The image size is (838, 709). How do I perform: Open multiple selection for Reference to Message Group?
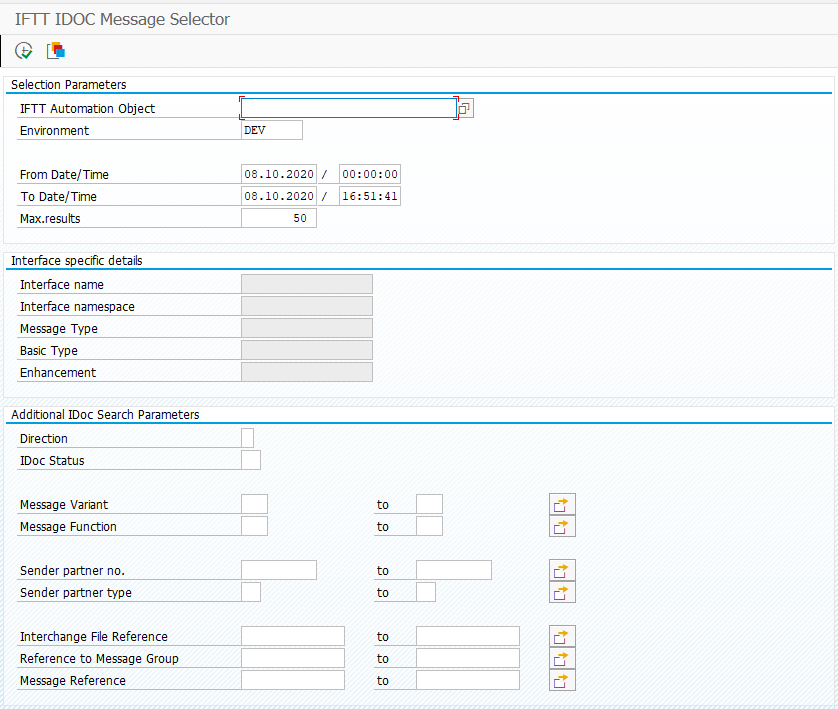point(562,658)
